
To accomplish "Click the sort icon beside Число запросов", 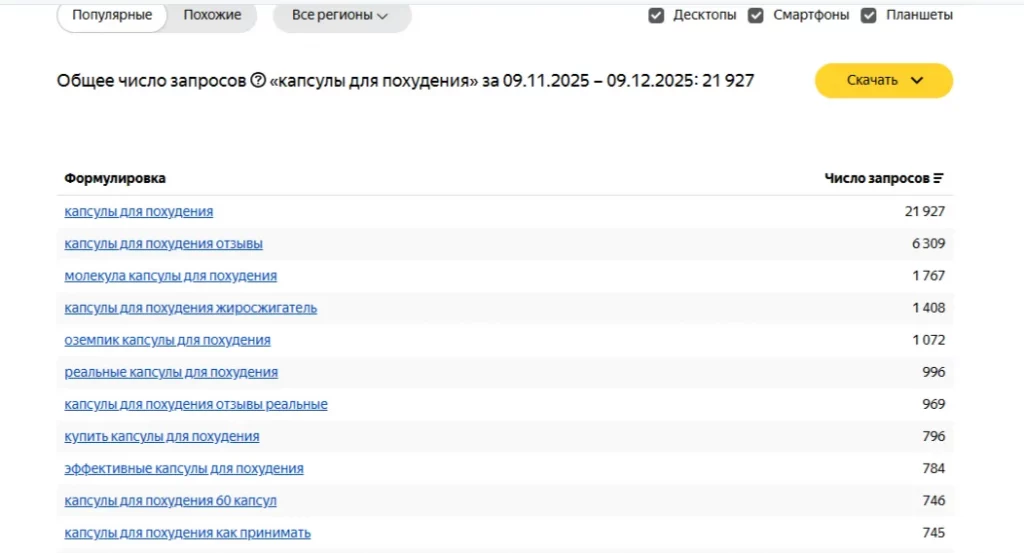I will click(938, 179).
